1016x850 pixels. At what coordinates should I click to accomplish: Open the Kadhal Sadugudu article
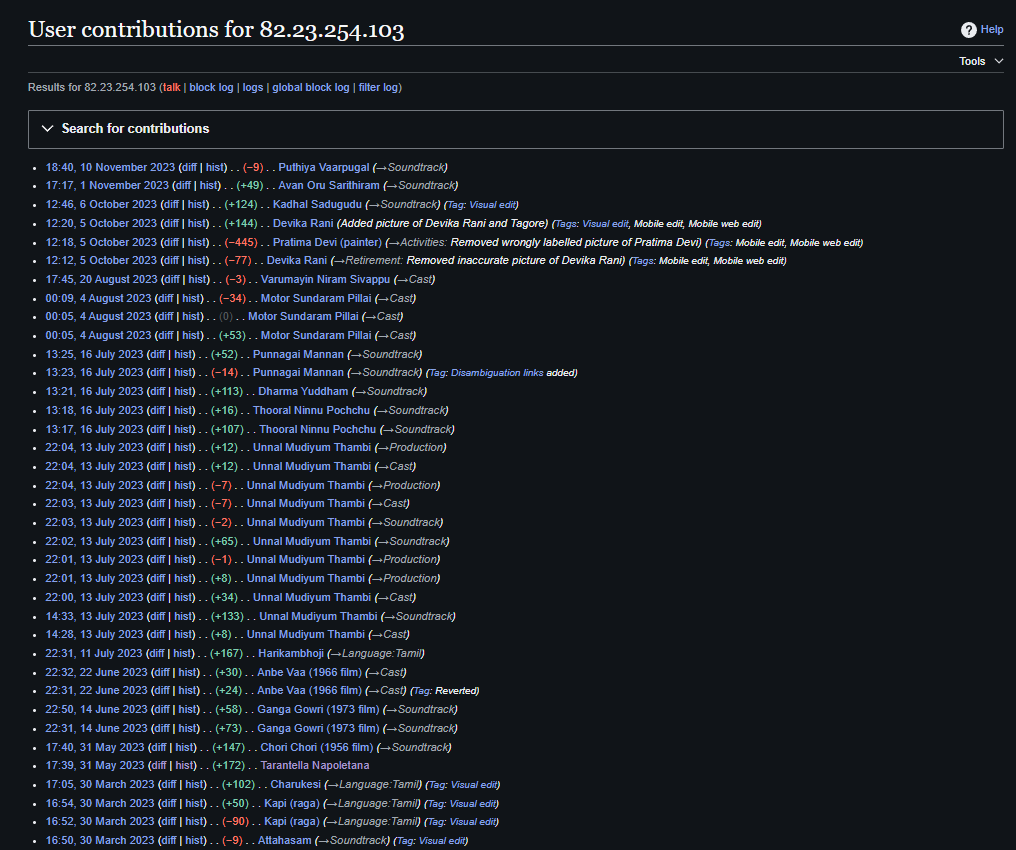pos(317,204)
